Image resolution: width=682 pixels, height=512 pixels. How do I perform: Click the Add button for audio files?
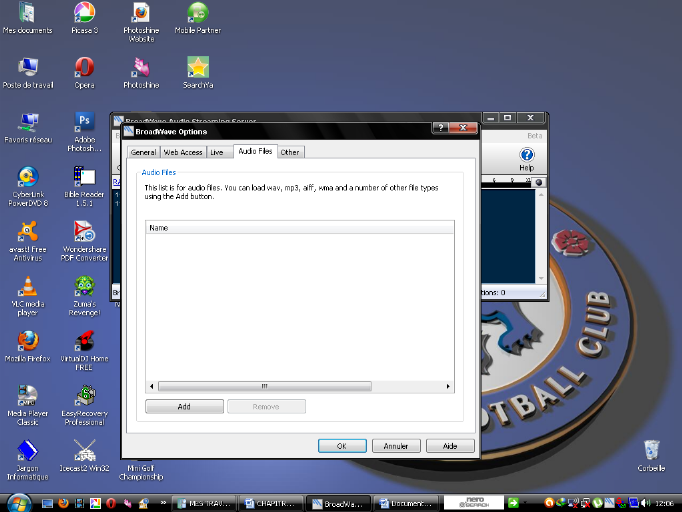pyautogui.click(x=184, y=407)
